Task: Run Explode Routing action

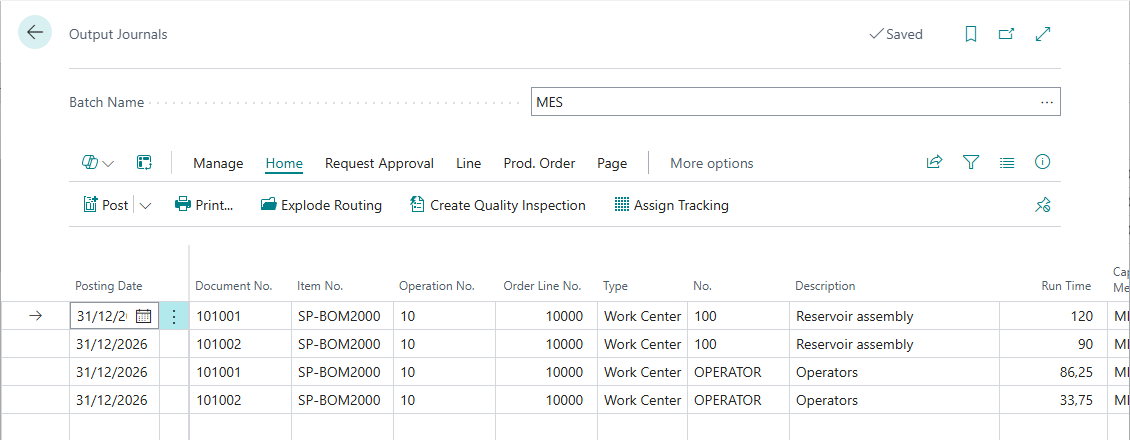Action: coord(321,205)
